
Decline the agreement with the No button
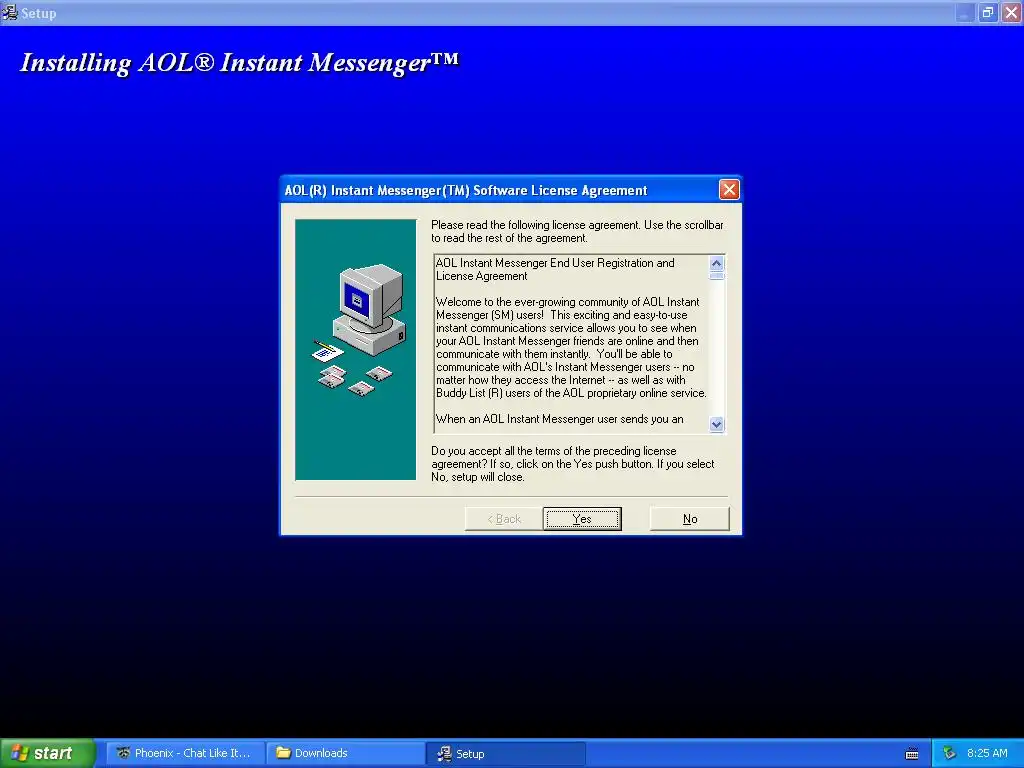click(690, 519)
